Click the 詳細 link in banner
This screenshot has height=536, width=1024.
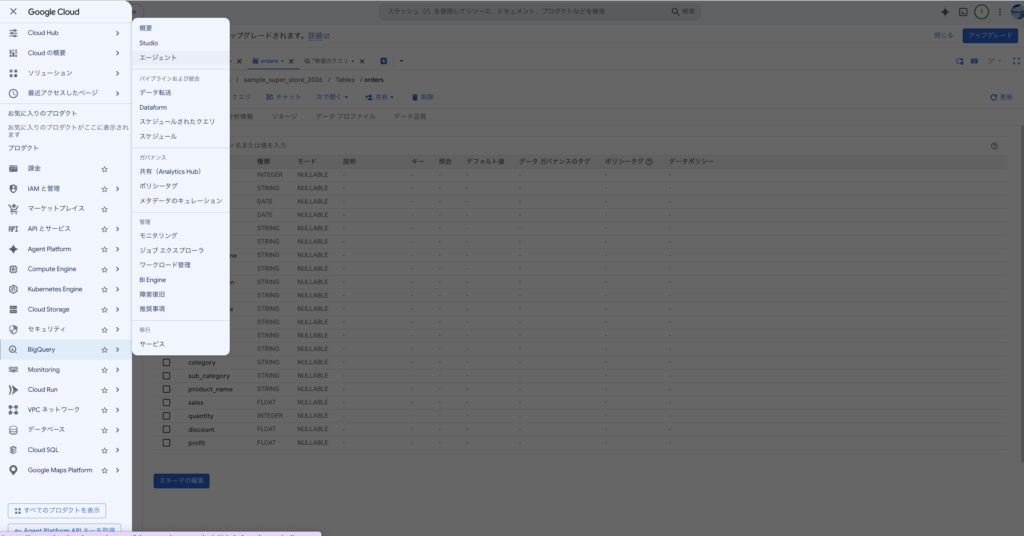coord(318,36)
